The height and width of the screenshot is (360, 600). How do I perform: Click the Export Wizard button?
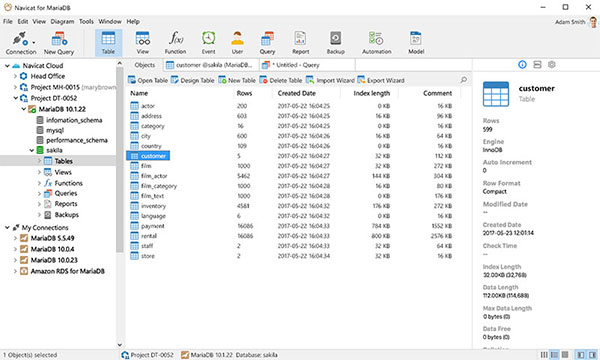point(381,80)
